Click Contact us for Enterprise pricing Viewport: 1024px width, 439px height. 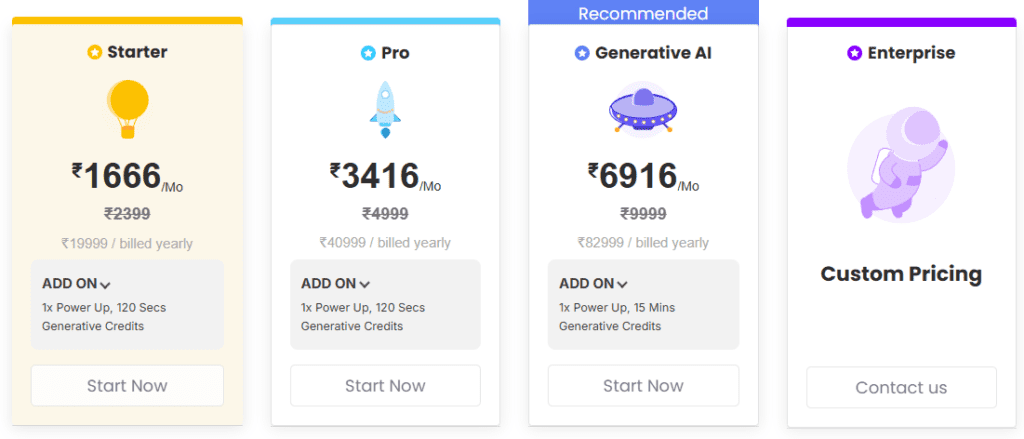tap(901, 388)
